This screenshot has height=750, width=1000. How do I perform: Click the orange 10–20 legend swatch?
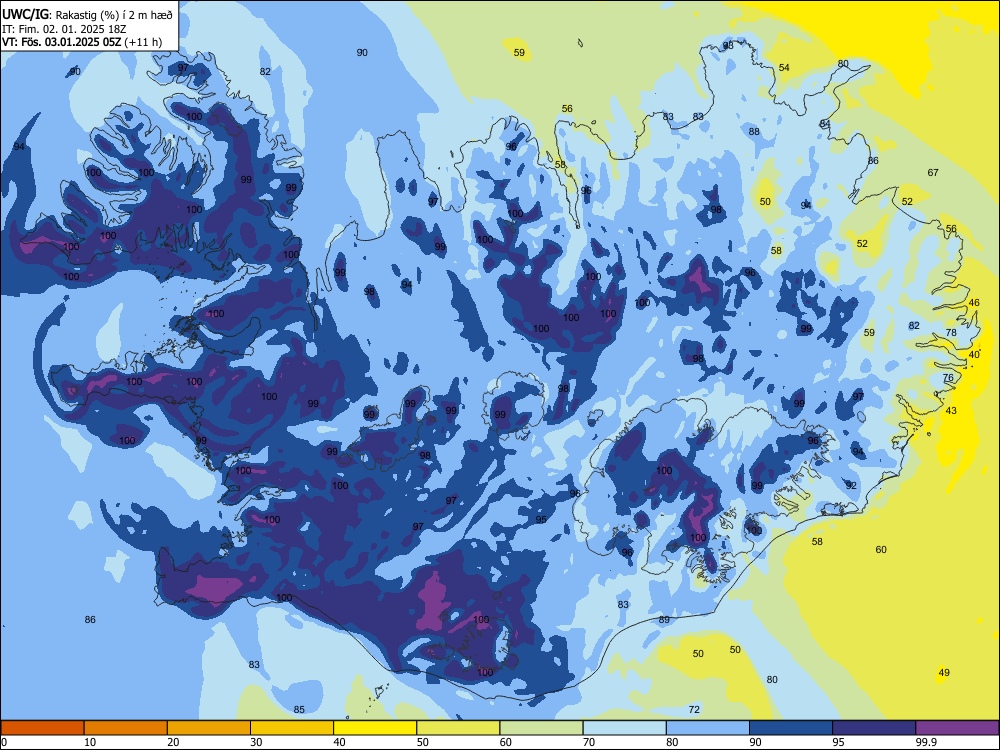click(126, 728)
